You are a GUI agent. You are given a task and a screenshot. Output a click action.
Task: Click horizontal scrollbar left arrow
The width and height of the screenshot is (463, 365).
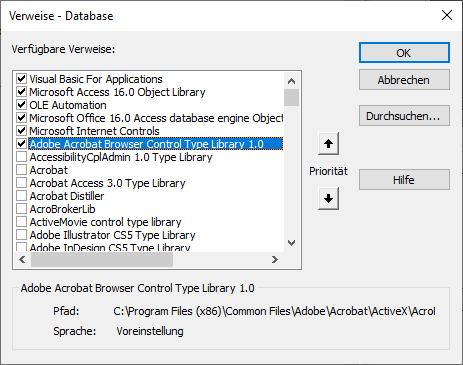pyautogui.click(x=22, y=259)
